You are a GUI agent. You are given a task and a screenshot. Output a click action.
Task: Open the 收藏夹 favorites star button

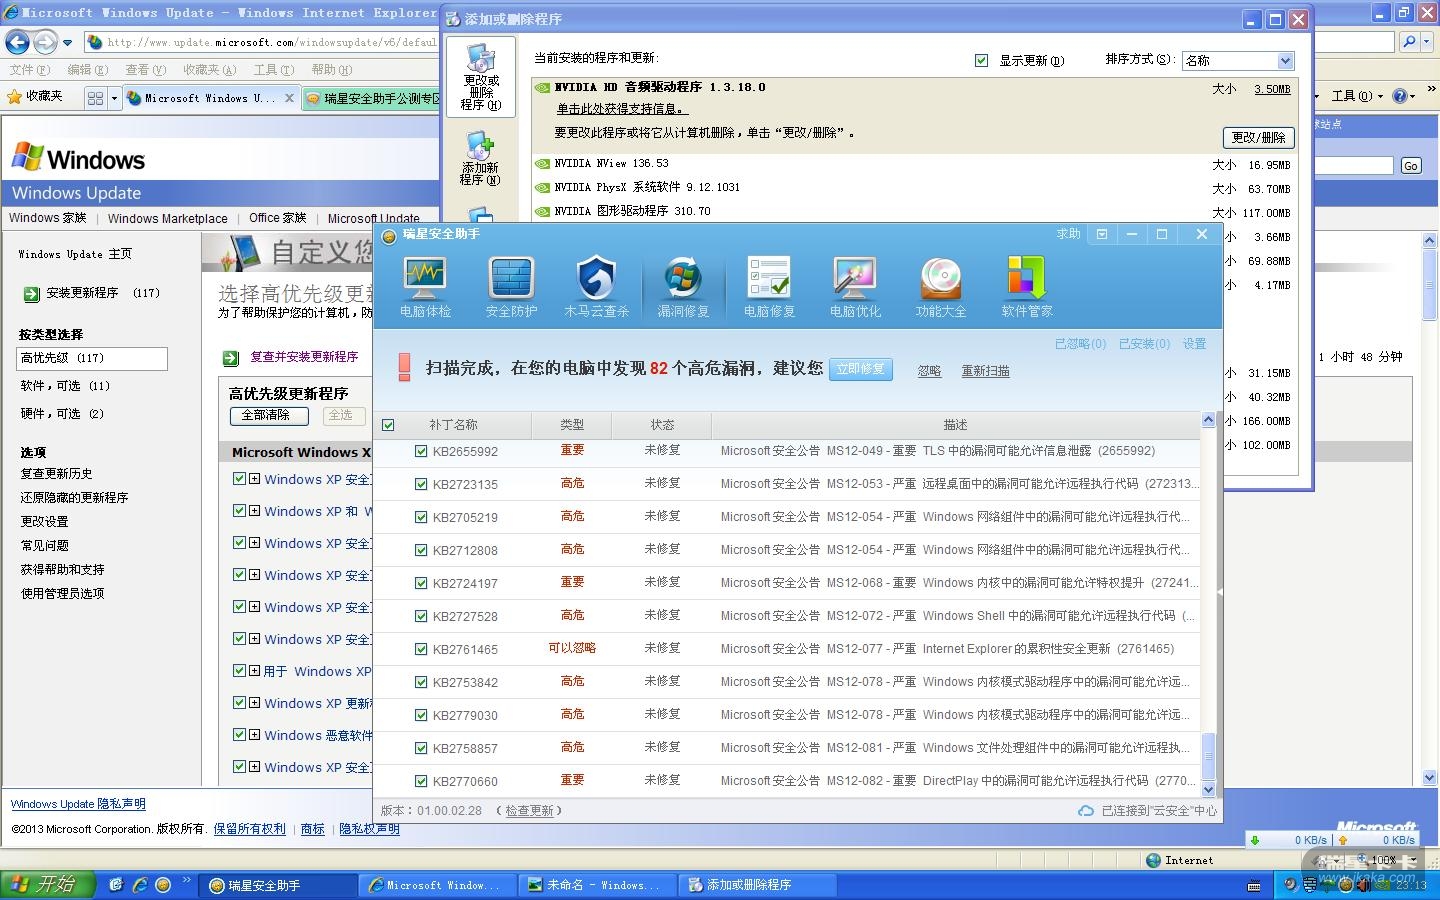coord(35,97)
